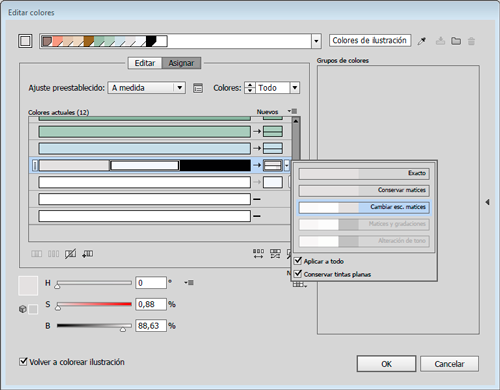Open the color reduction options icon
The image size is (500, 390).
198,88
